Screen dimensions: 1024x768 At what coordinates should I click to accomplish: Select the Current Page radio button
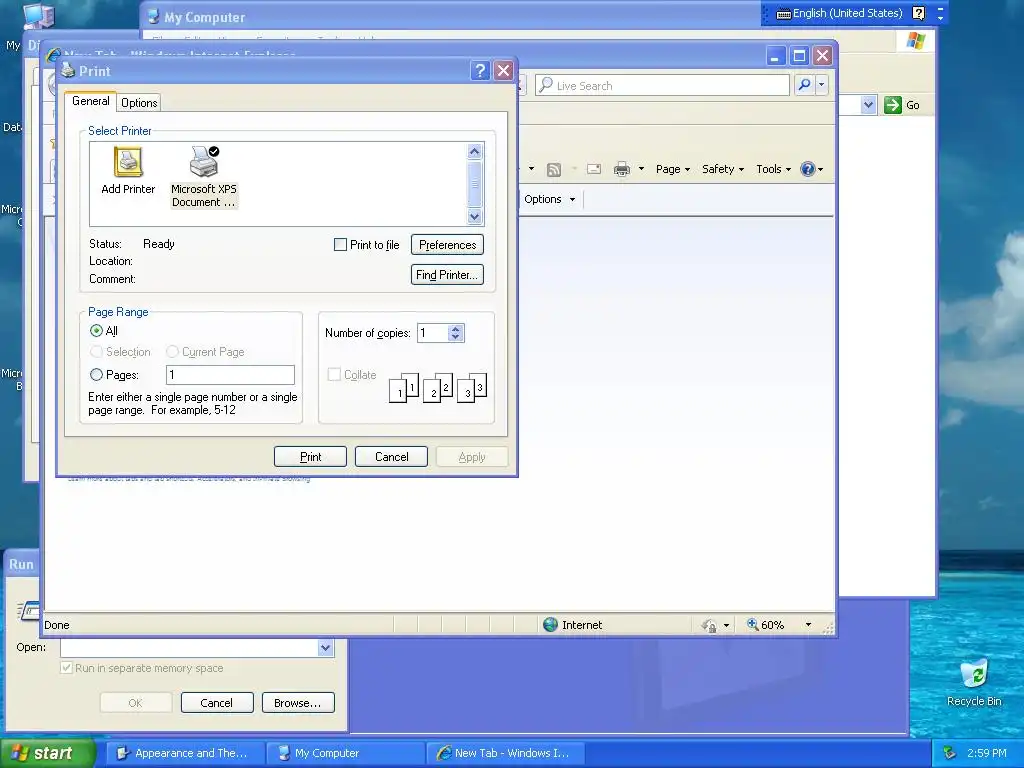pyautogui.click(x=172, y=352)
